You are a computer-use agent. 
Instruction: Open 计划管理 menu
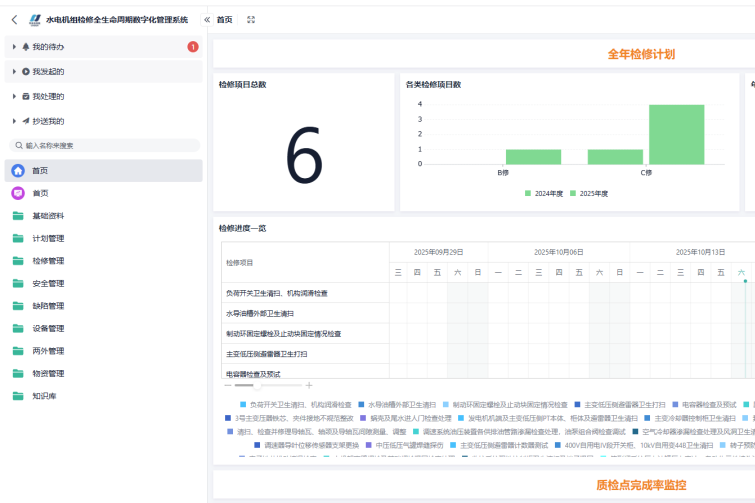[104, 238]
